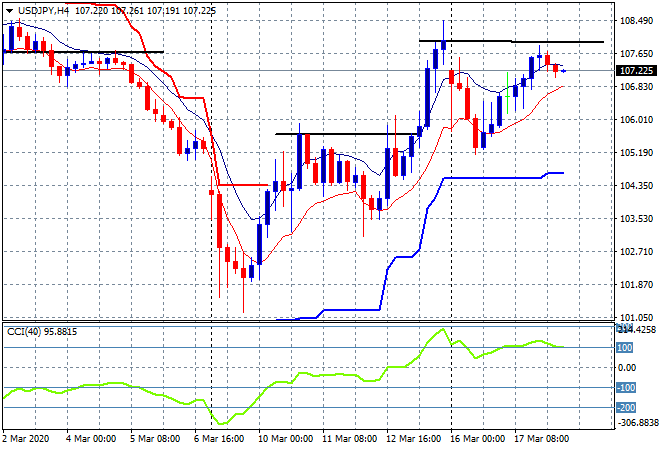Click the 10 Mar 00:00 time label

[x=285, y=439]
